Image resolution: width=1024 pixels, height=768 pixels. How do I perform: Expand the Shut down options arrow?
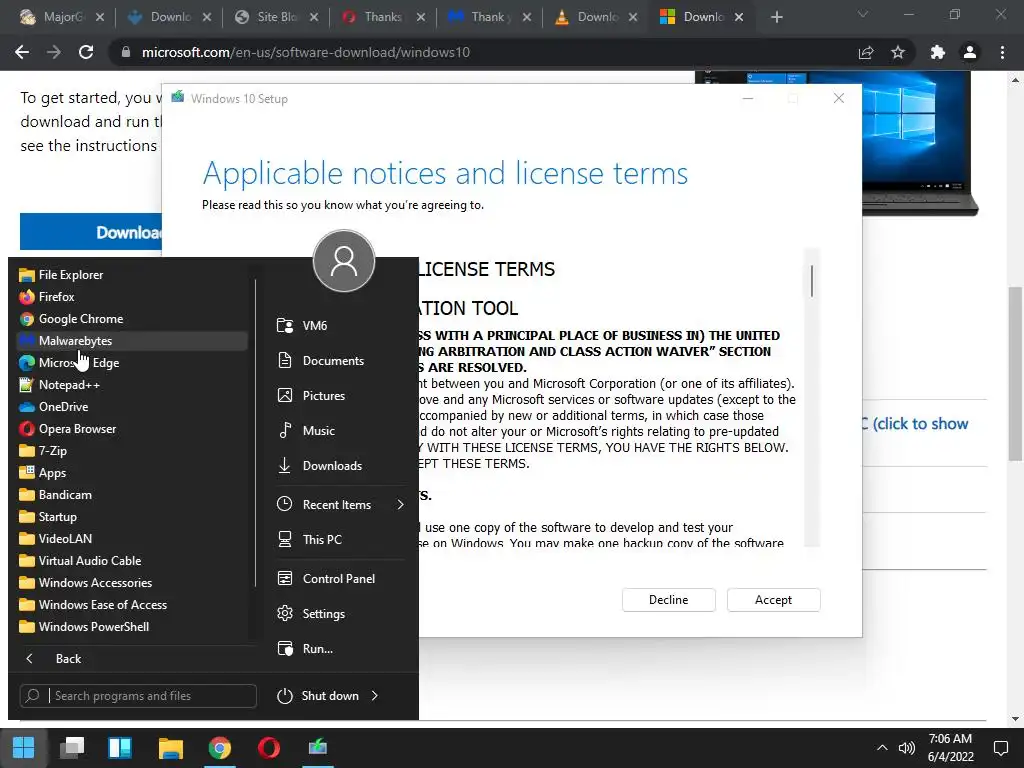pyautogui.click(x=375, y=696)
